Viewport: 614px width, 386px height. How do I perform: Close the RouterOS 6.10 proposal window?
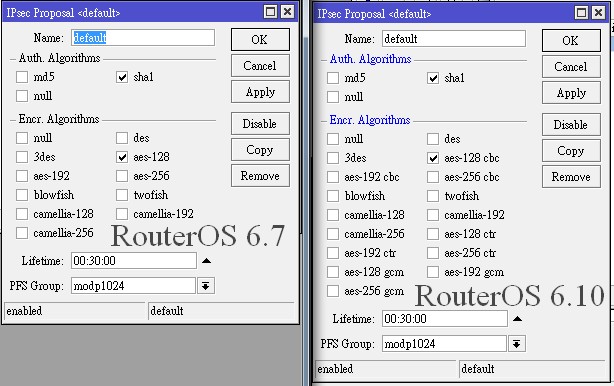point(599,13)
